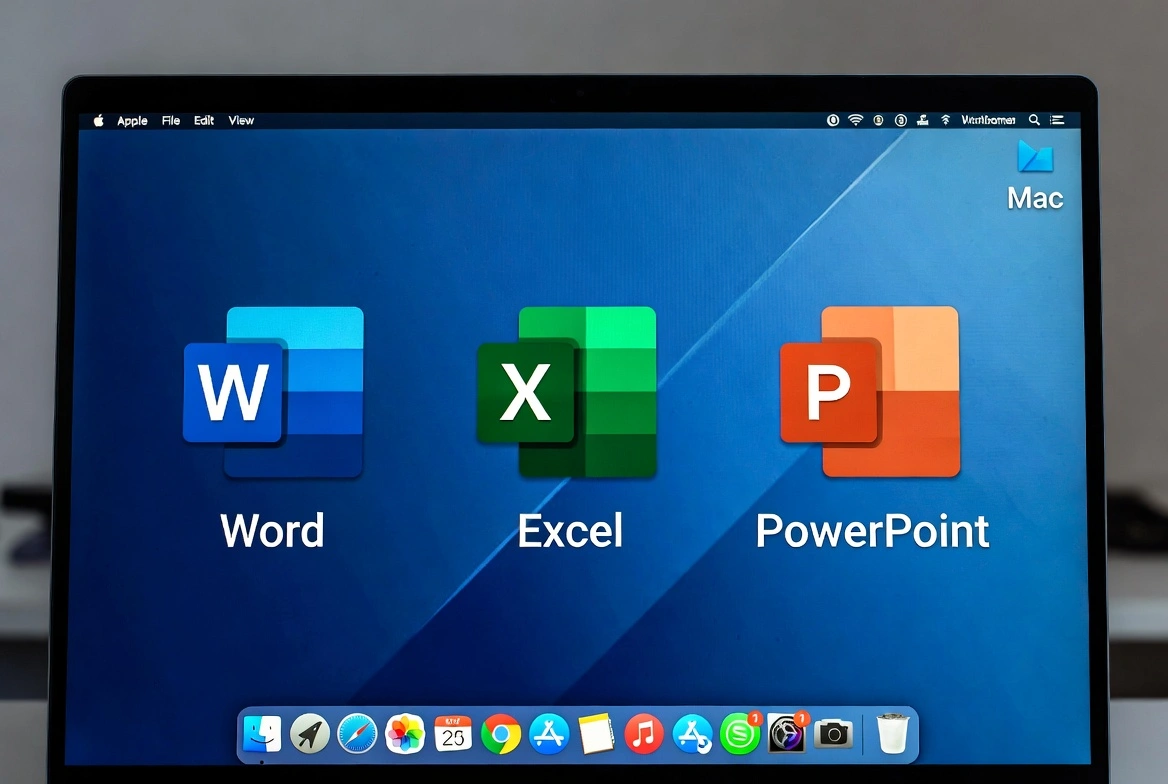This screenshot has width=1168, height=784.
Task: Open Microsoft Word from the desktop
Action: (273, 394)
